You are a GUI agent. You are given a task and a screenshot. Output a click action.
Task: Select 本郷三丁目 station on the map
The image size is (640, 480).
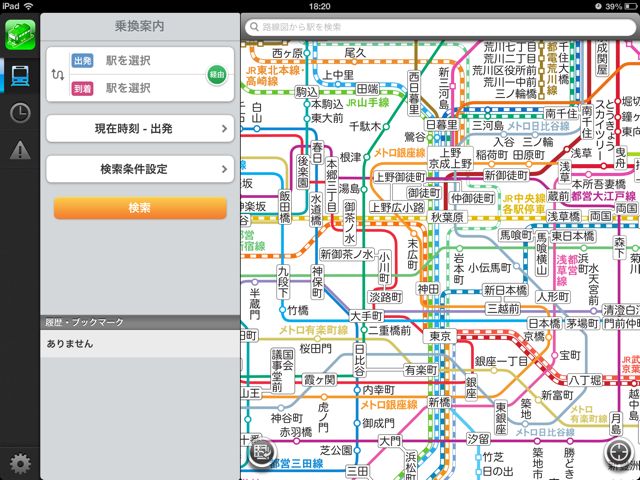coord(332,185)
